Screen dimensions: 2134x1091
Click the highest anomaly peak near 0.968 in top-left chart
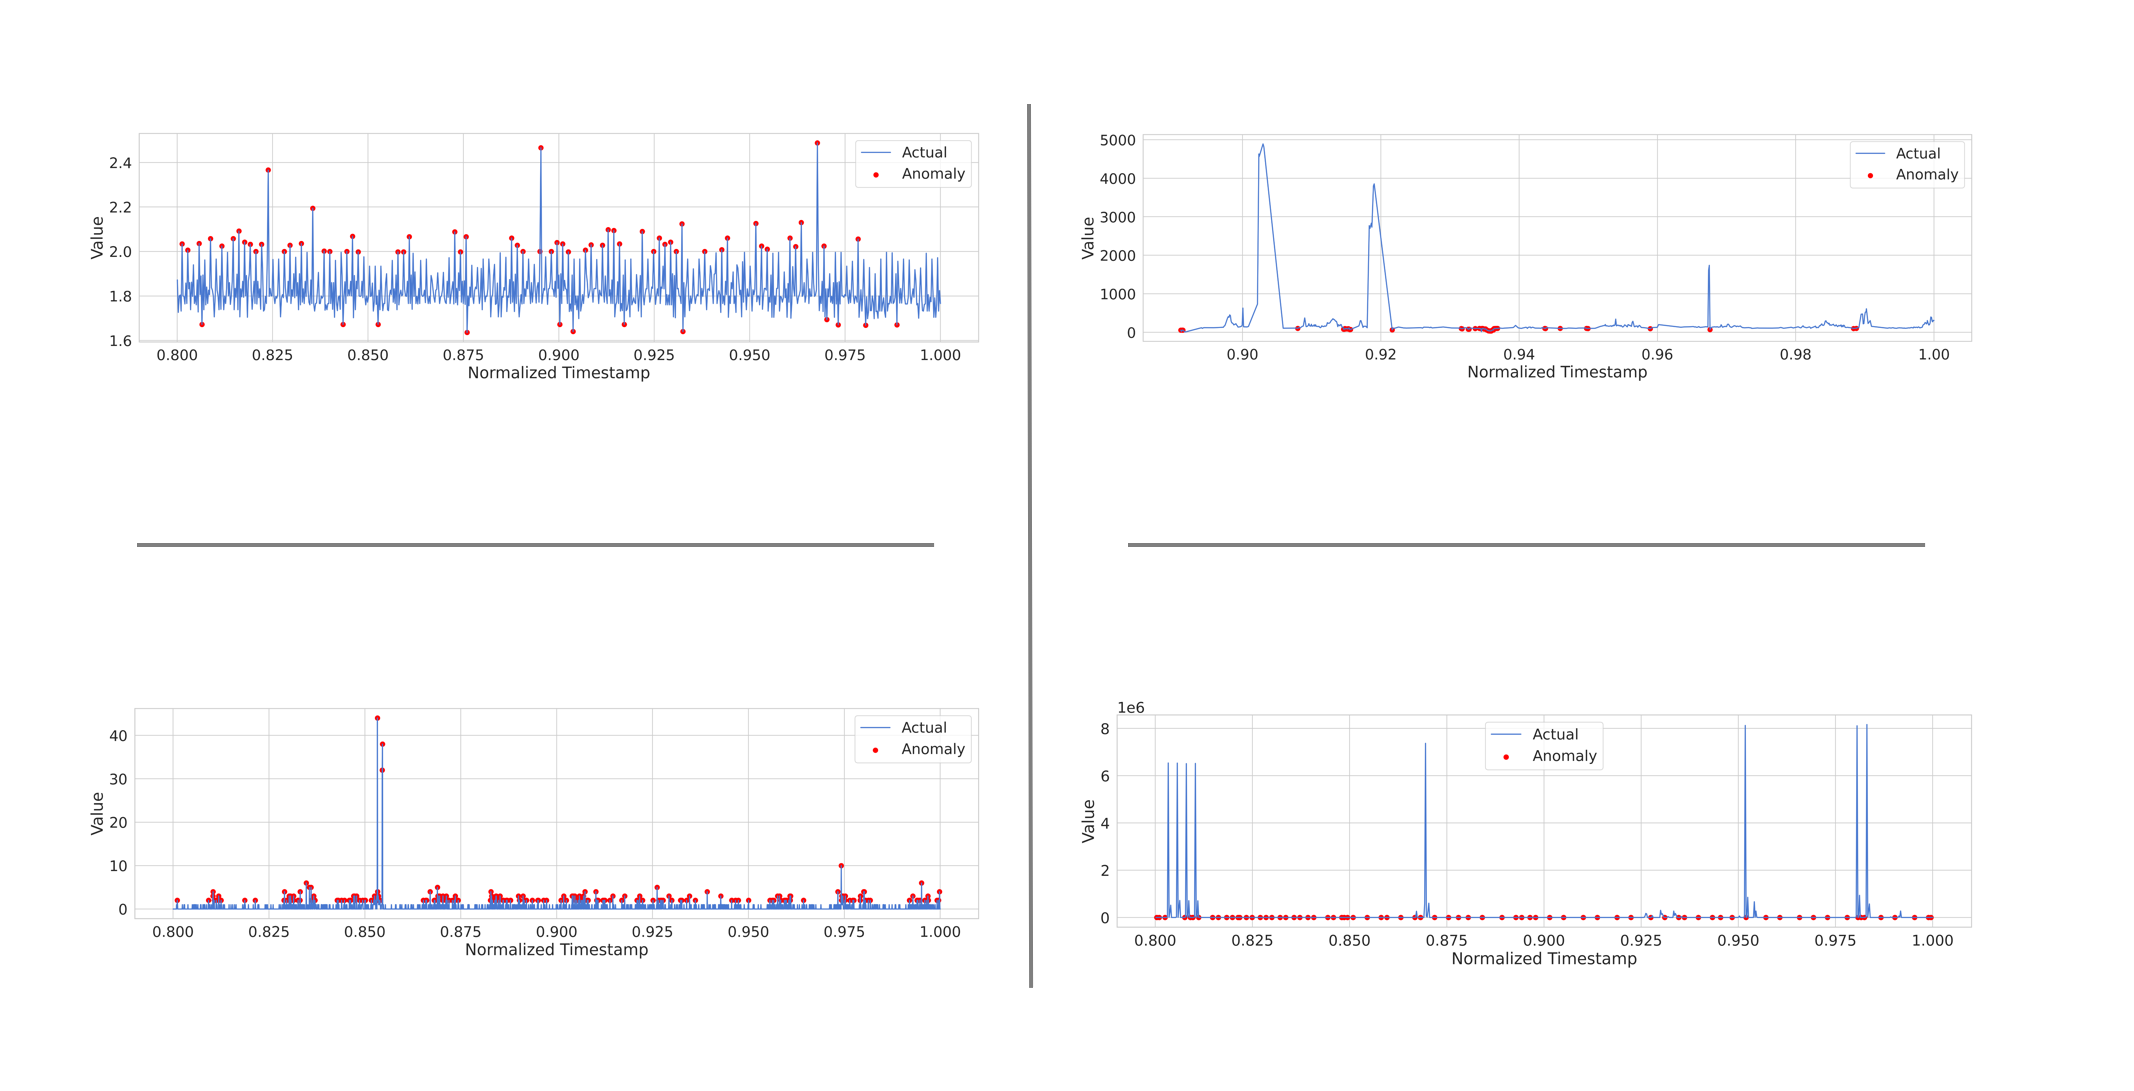click(817, 144)
